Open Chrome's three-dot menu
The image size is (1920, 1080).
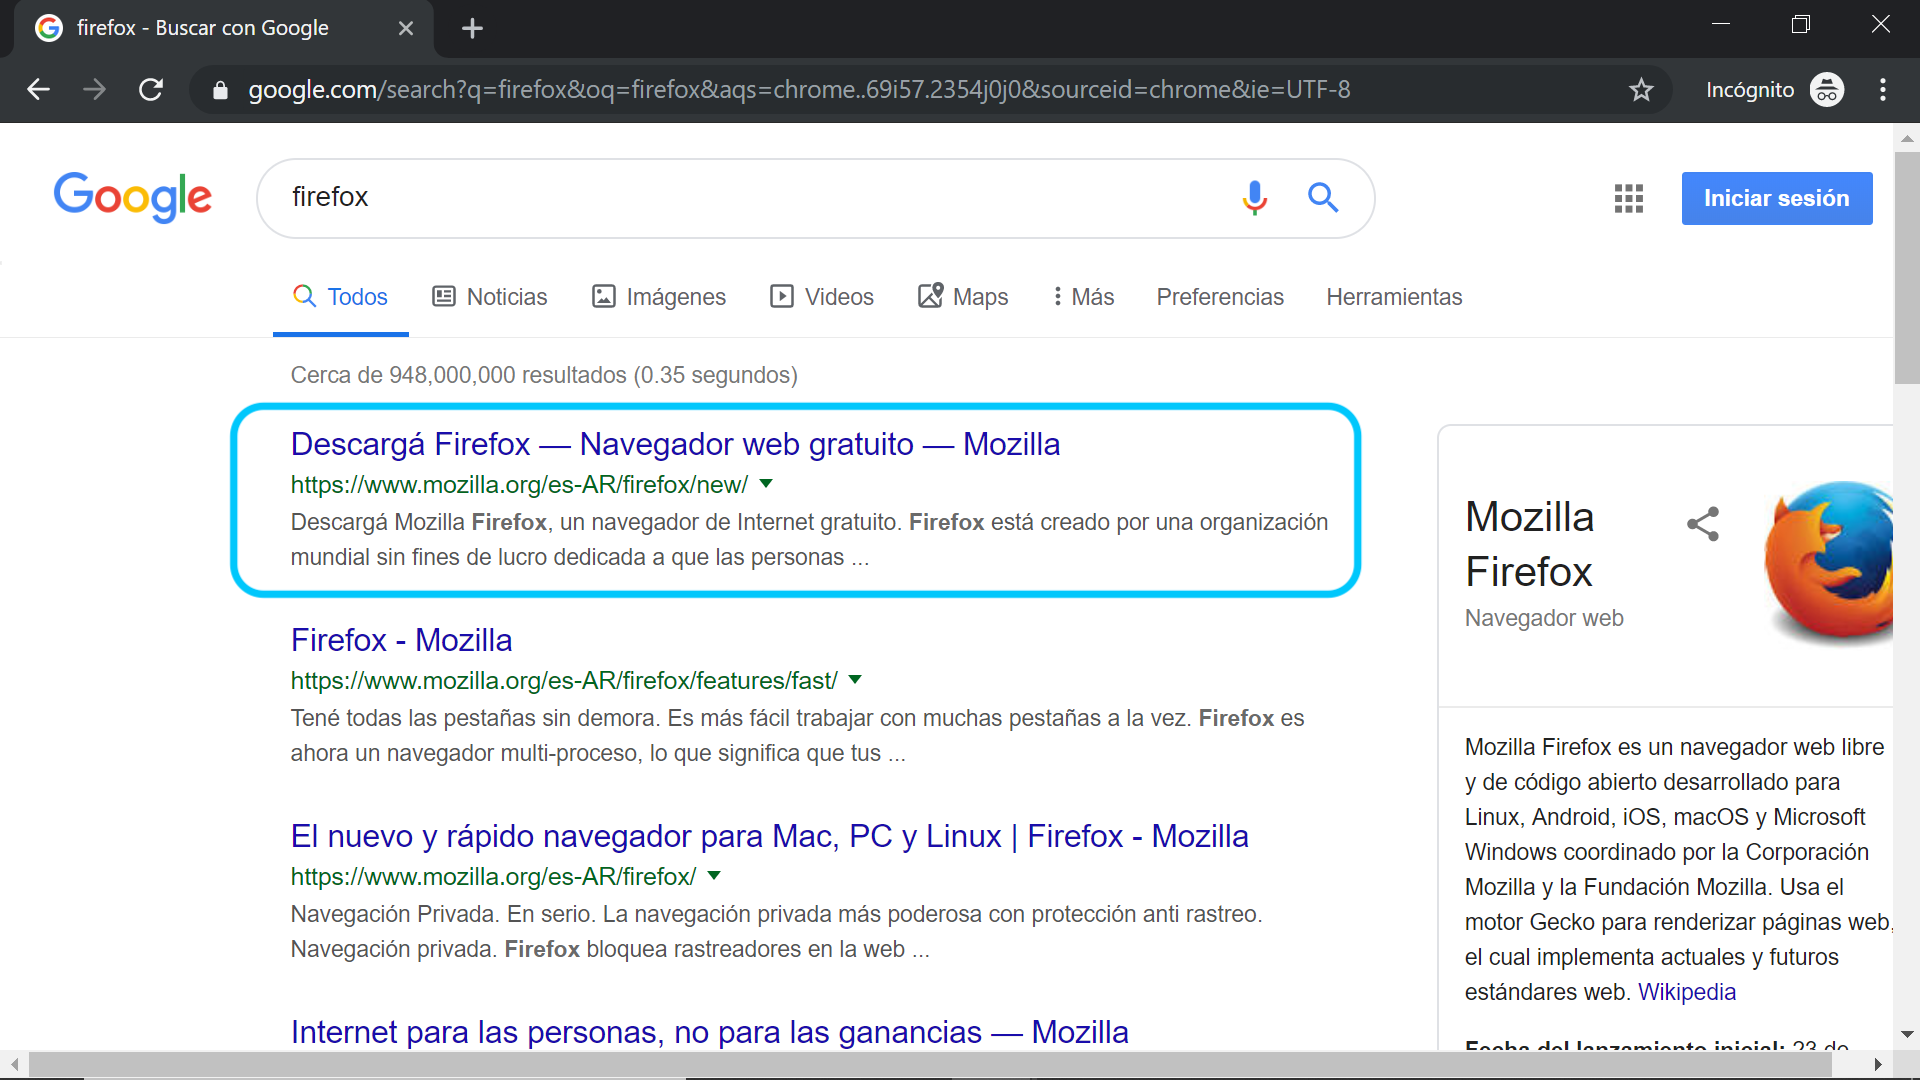(x=1882, y=90)
